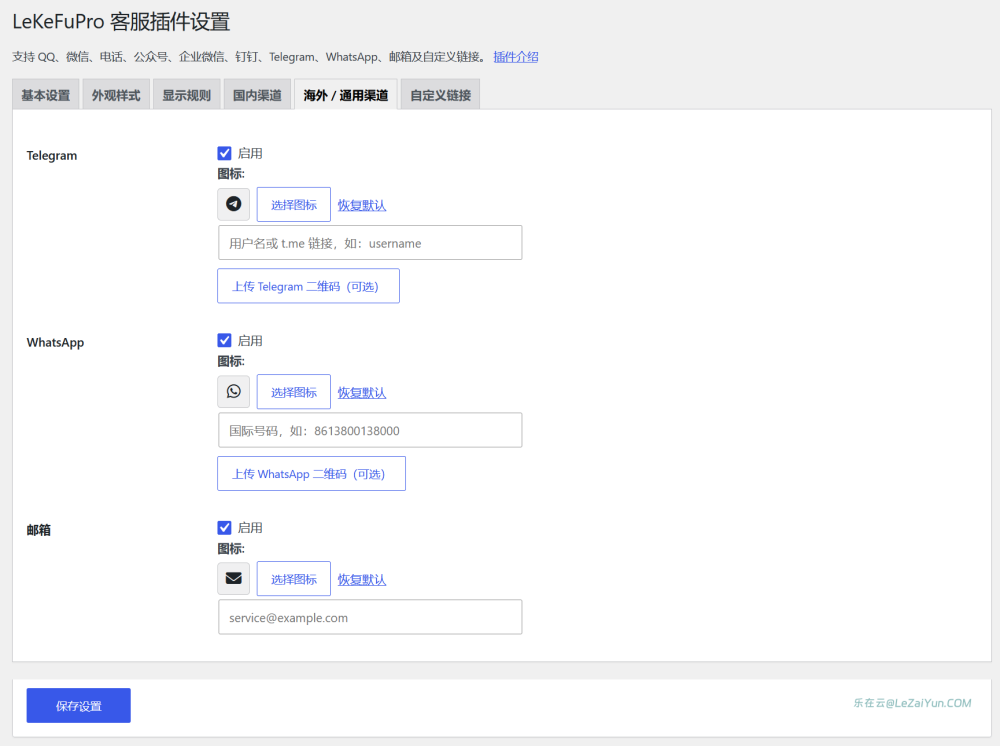Click 恢复默认 link for 邮箱

(x=362, y=580)
